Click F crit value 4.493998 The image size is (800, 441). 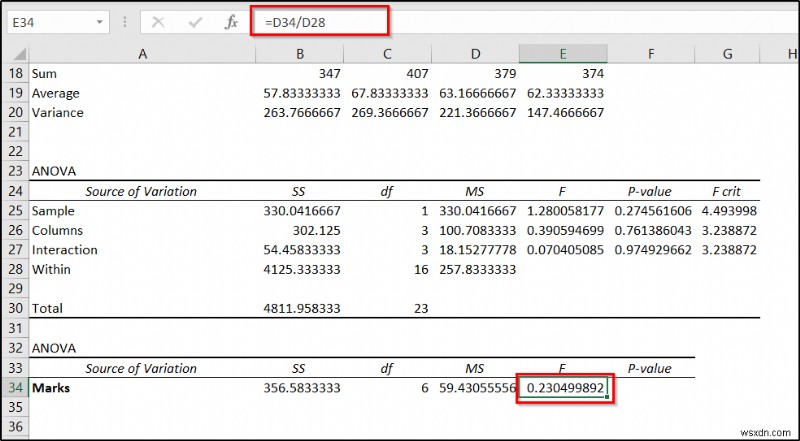(729, 211)
